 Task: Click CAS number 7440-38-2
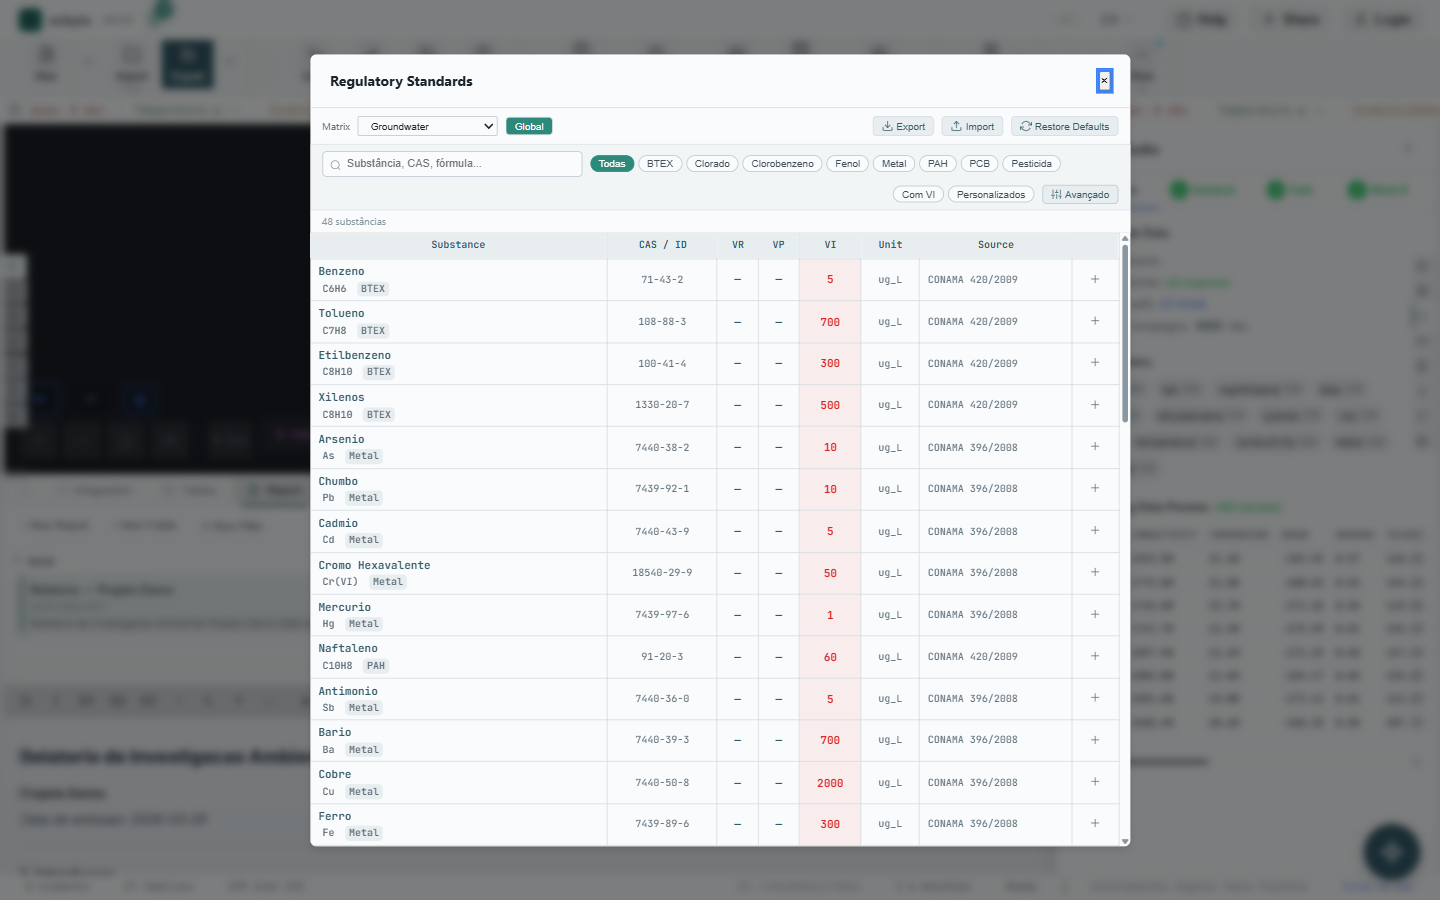[662, 447]
